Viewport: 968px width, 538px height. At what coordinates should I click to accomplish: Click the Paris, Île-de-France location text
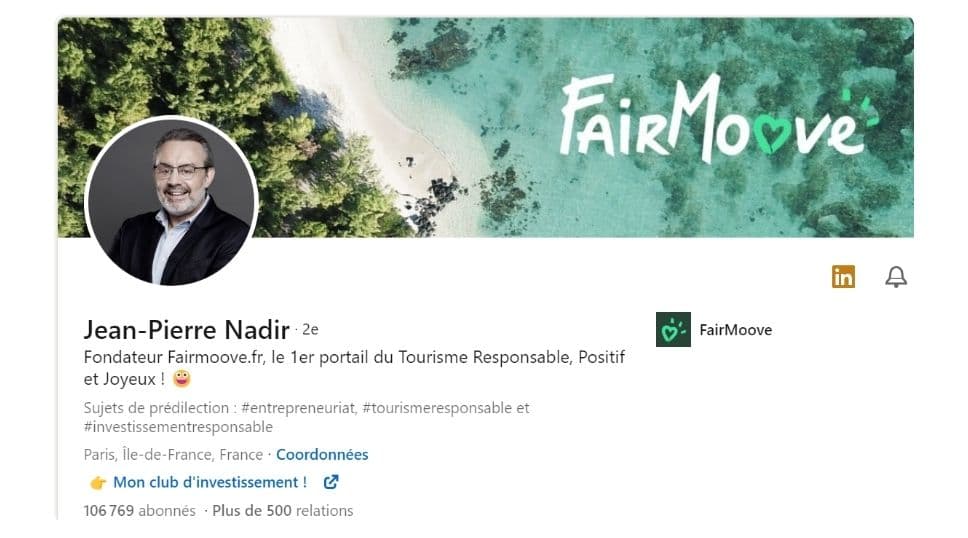click(173, 455)
